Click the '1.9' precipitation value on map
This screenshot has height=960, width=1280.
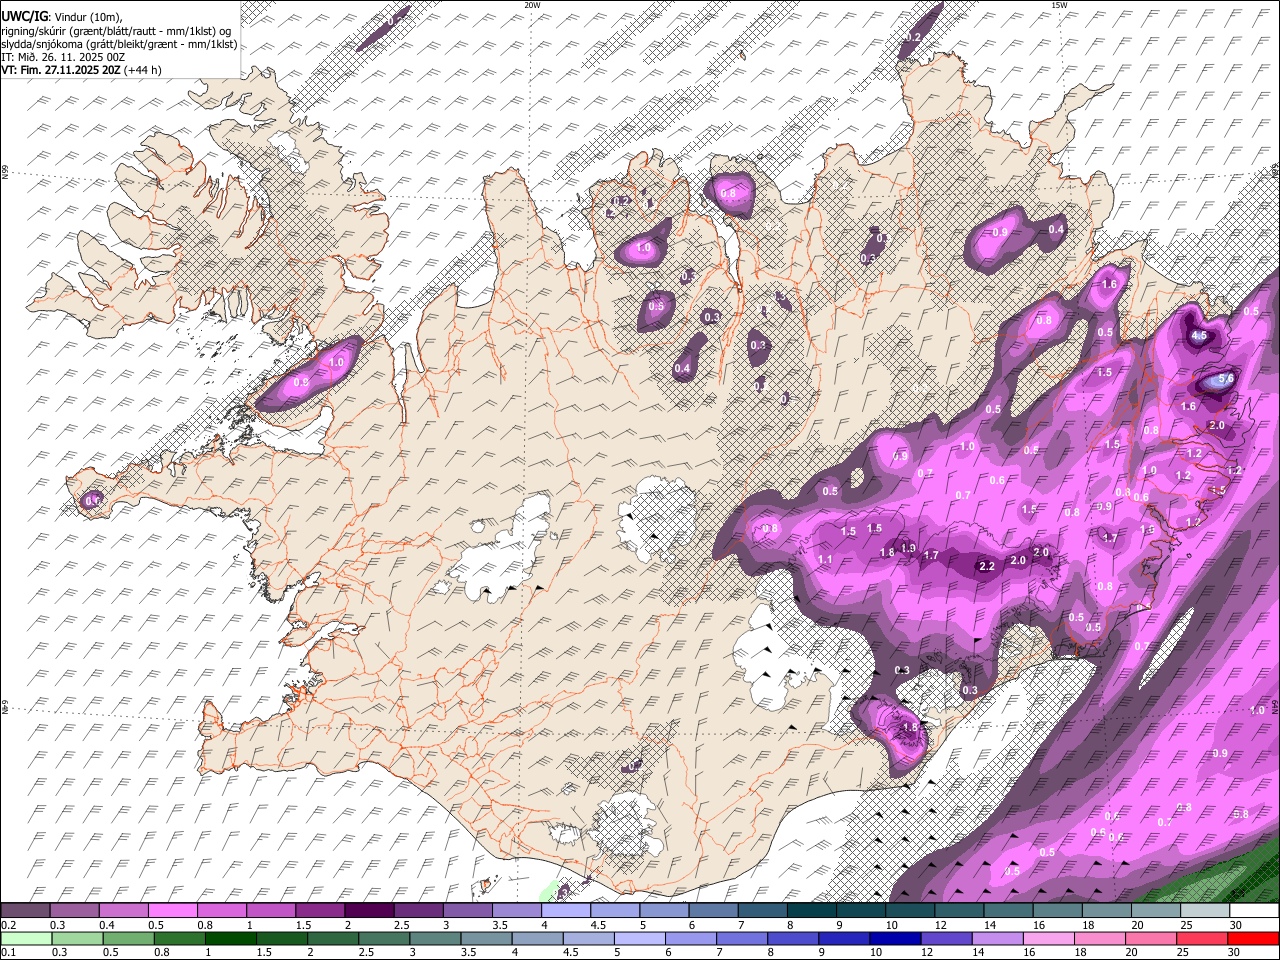908,548
